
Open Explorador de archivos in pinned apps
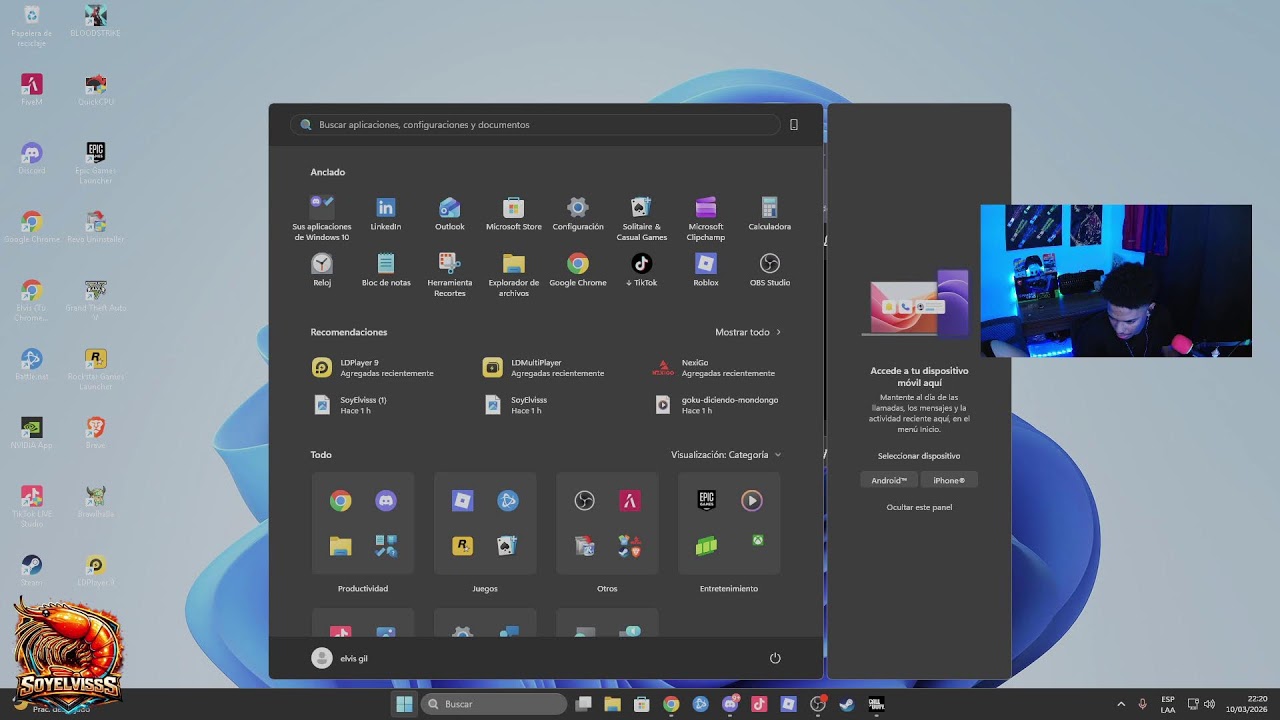click(514, 275)
